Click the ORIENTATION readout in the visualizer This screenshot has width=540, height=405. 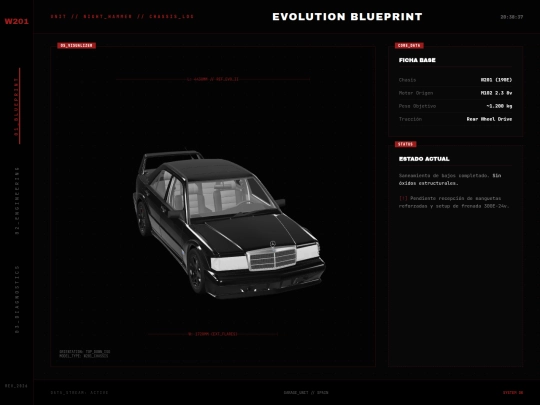[x=85, y=352]
